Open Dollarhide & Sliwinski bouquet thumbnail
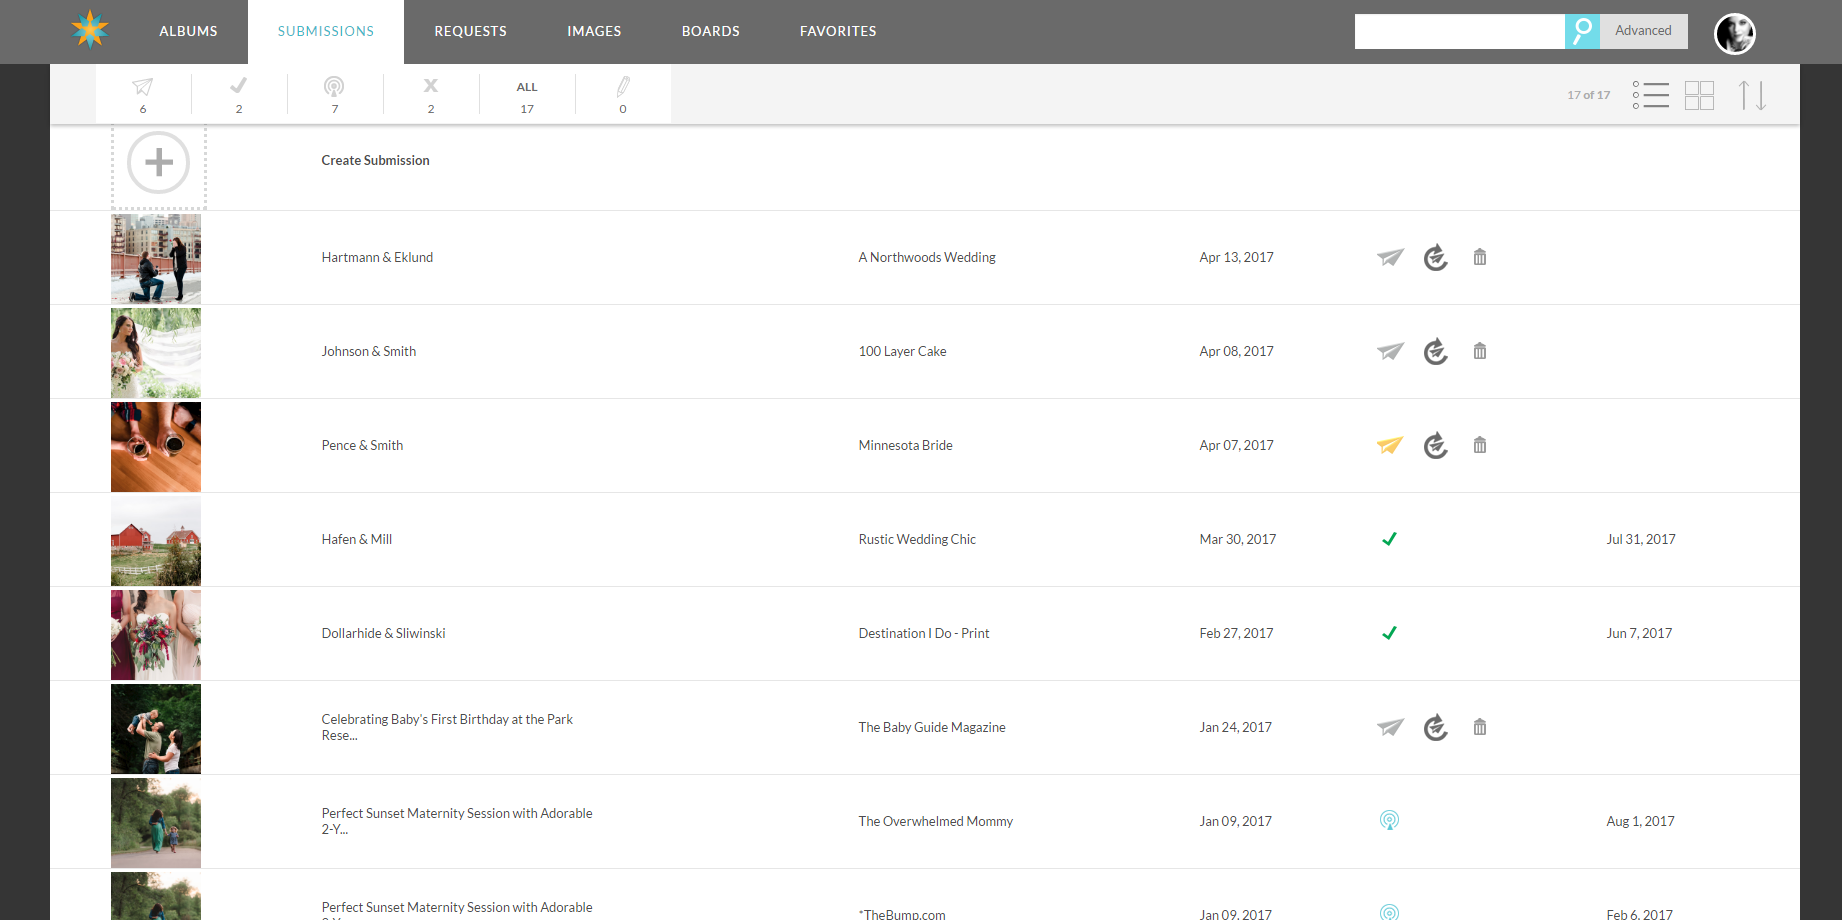1842x920 pixels. click(156, 635)
